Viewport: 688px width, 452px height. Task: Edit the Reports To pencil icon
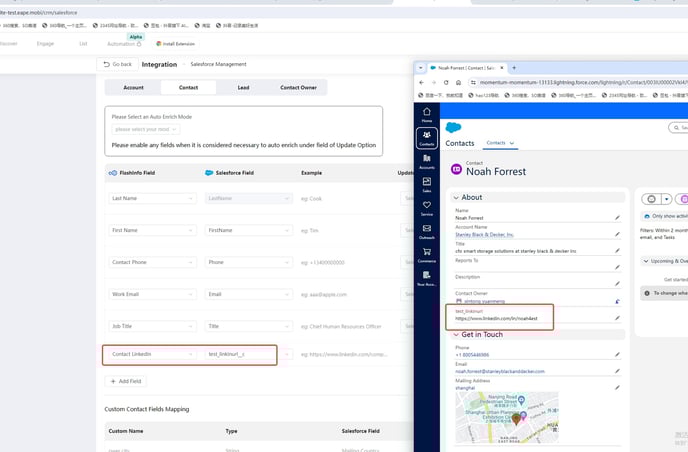tap(617, 267)
